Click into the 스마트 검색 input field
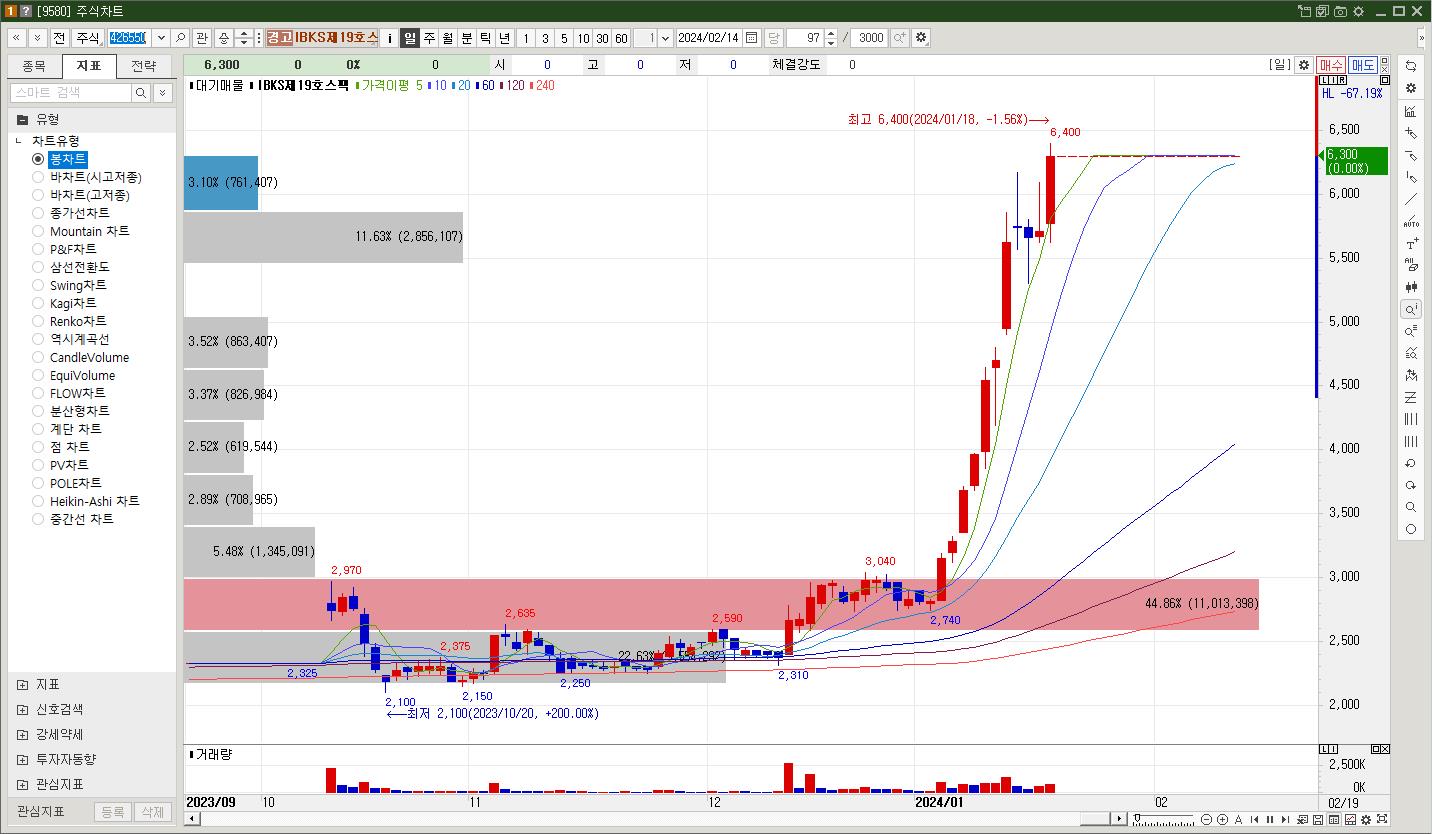1432x834 pixels. point(71,92)
